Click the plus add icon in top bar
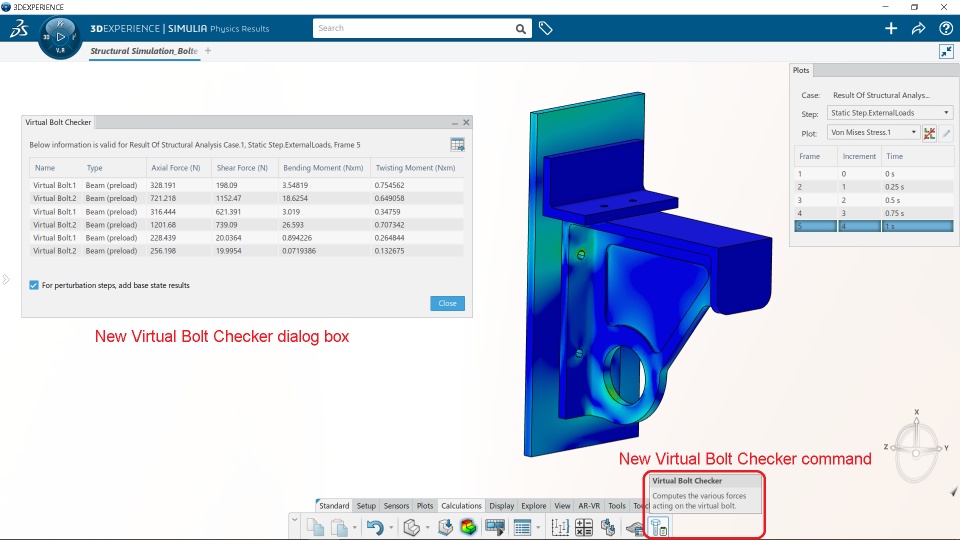This screenshot has width=960, height=540. point(891,28)
